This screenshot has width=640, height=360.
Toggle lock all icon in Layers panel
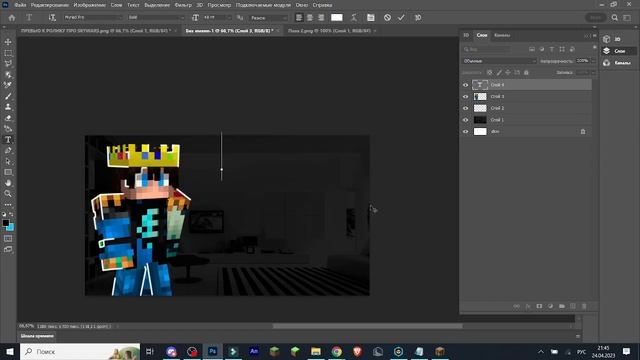527,73
